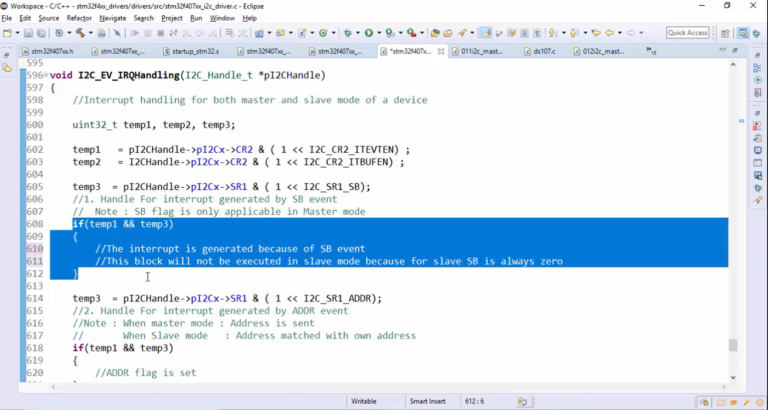Click the vertical scrollbar thumb

pyautogui.click(x=734, y=345)
